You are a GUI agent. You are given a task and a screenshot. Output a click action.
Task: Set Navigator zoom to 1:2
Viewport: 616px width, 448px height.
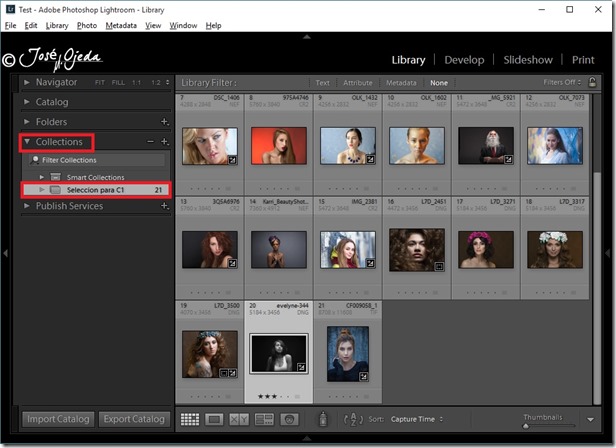156,83
